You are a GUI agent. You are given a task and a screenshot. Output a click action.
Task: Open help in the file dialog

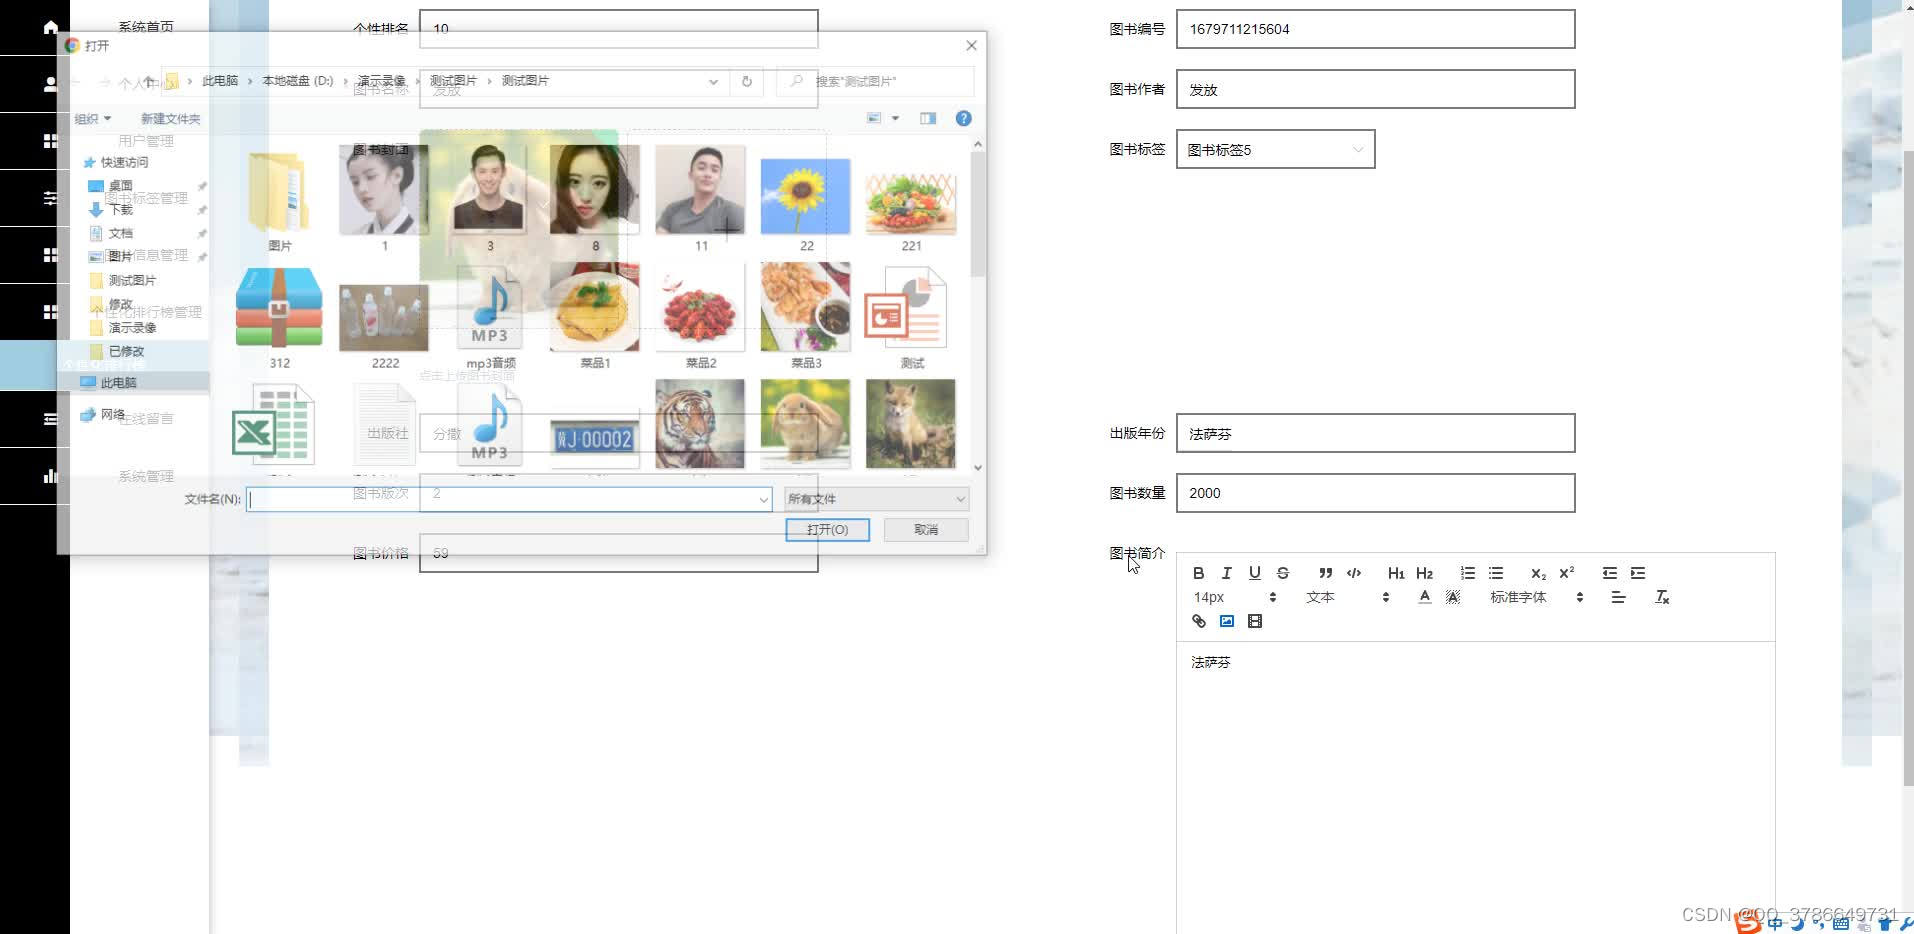click(x=963, y=118)
